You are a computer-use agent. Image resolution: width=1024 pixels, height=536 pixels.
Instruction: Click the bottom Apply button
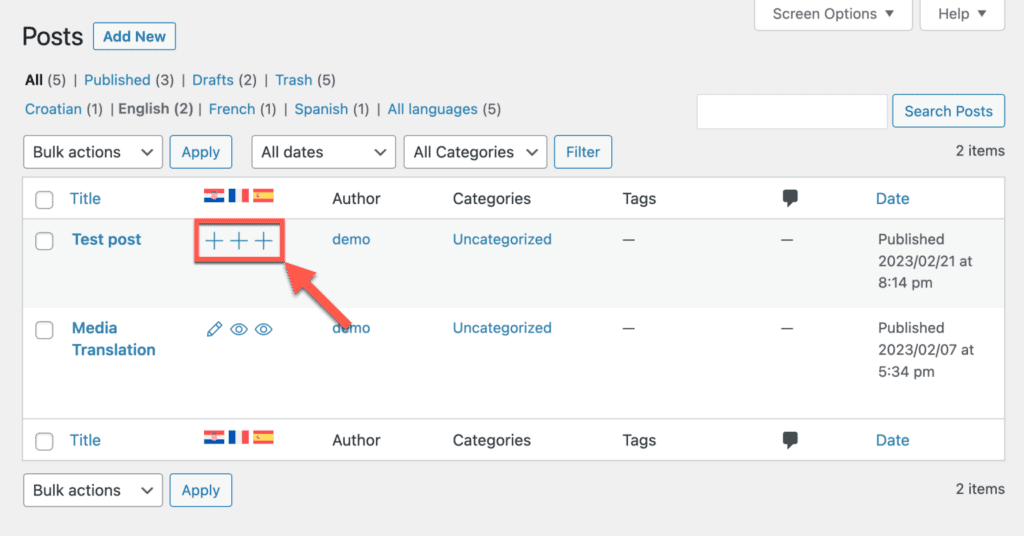pyautogui.click(x=201, y=490)
